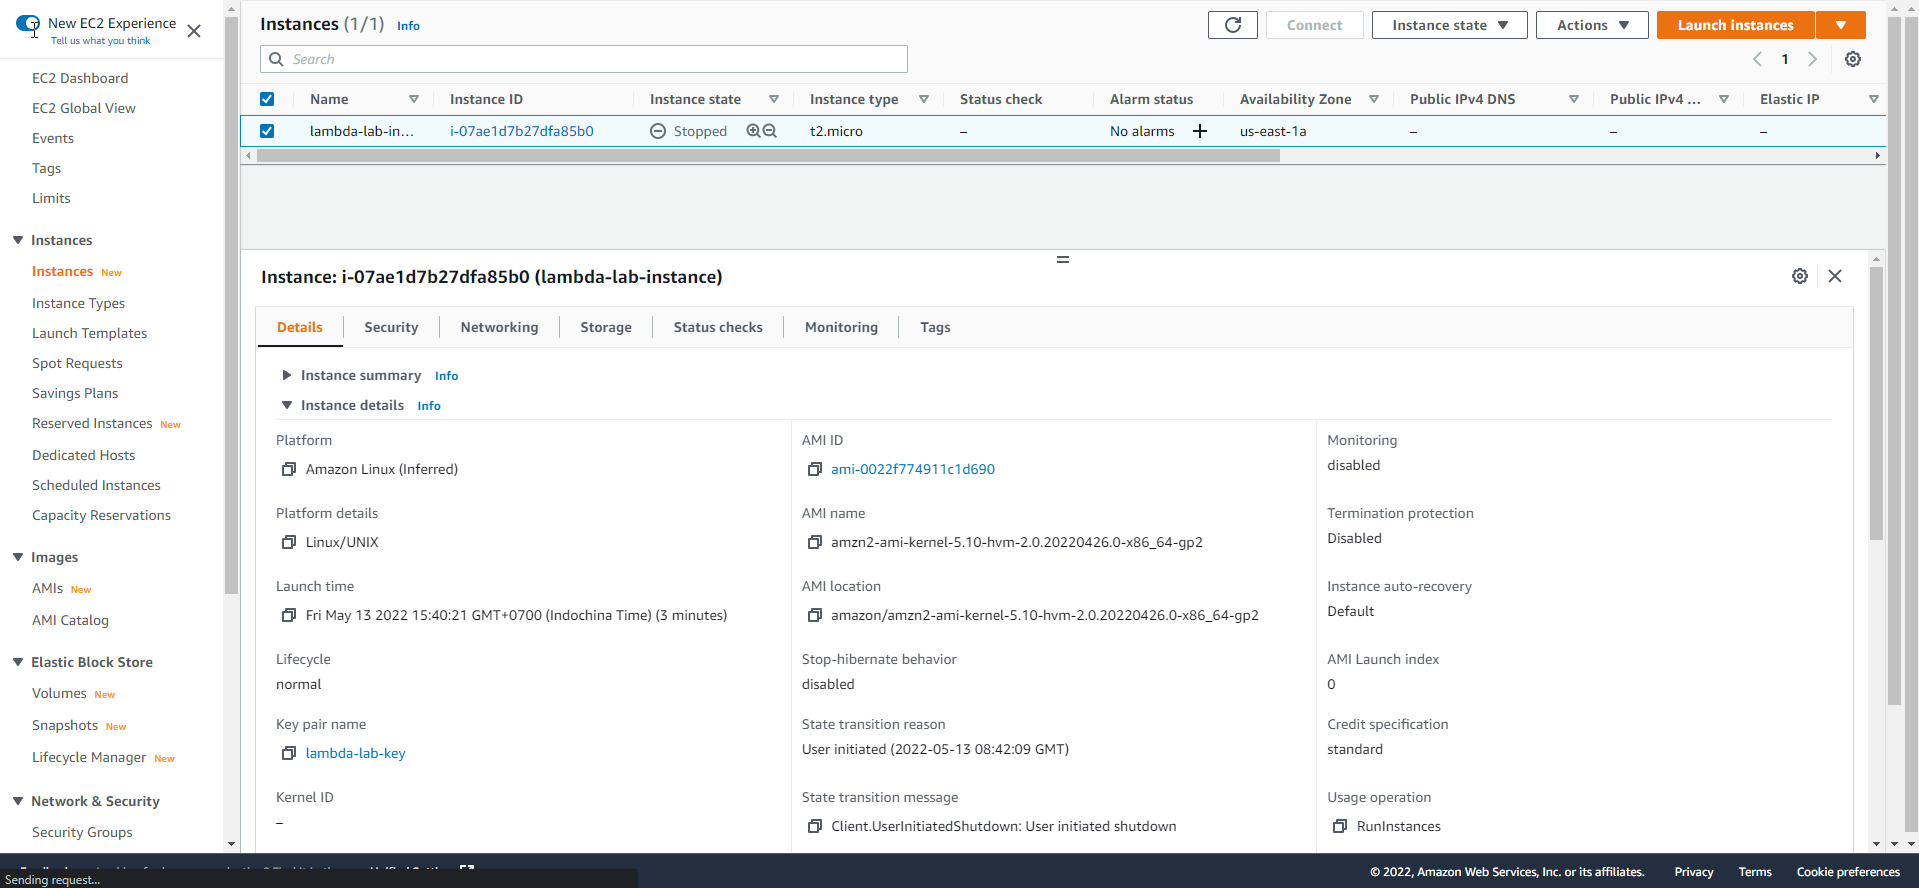Add an alarm with the plus icon
This screenshot has height=888, width=1919.
click(1200, 131)
